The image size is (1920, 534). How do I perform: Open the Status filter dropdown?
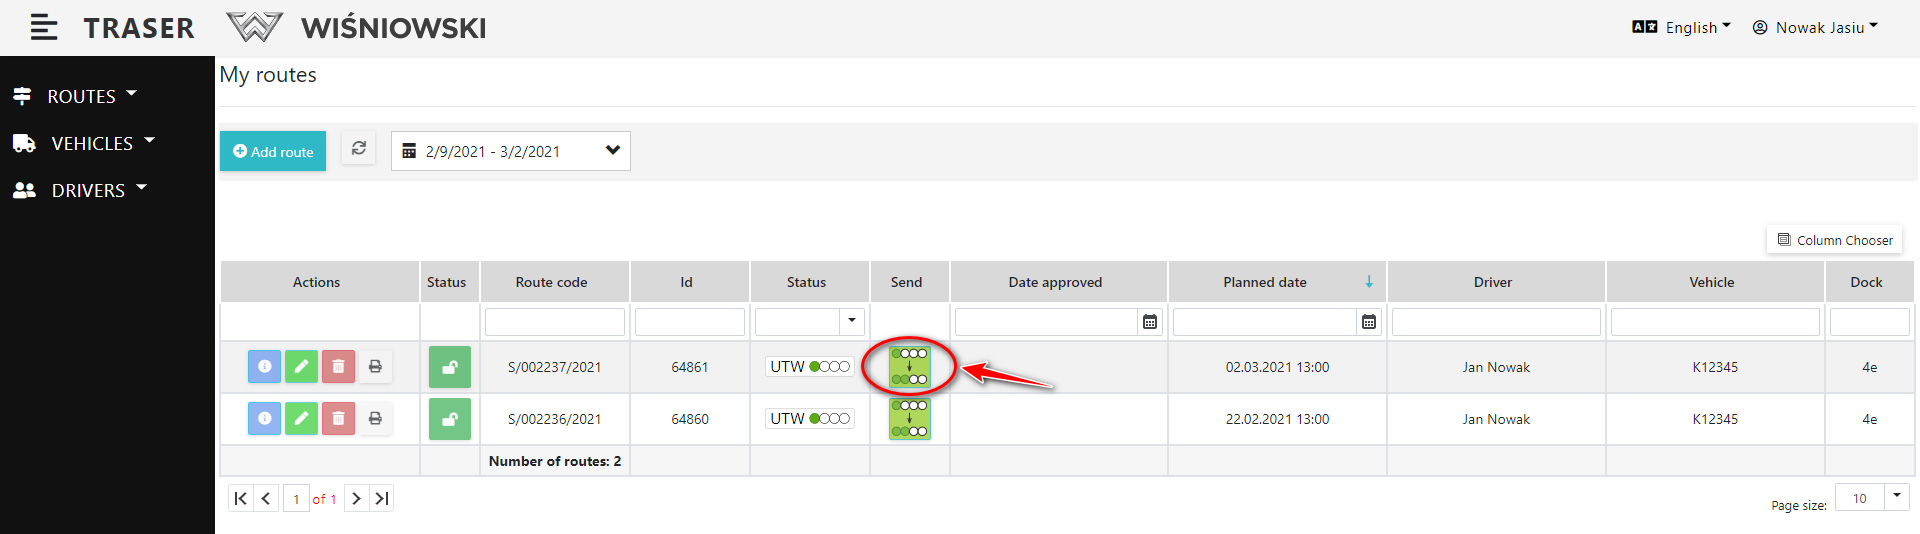[x=851, y=321]
